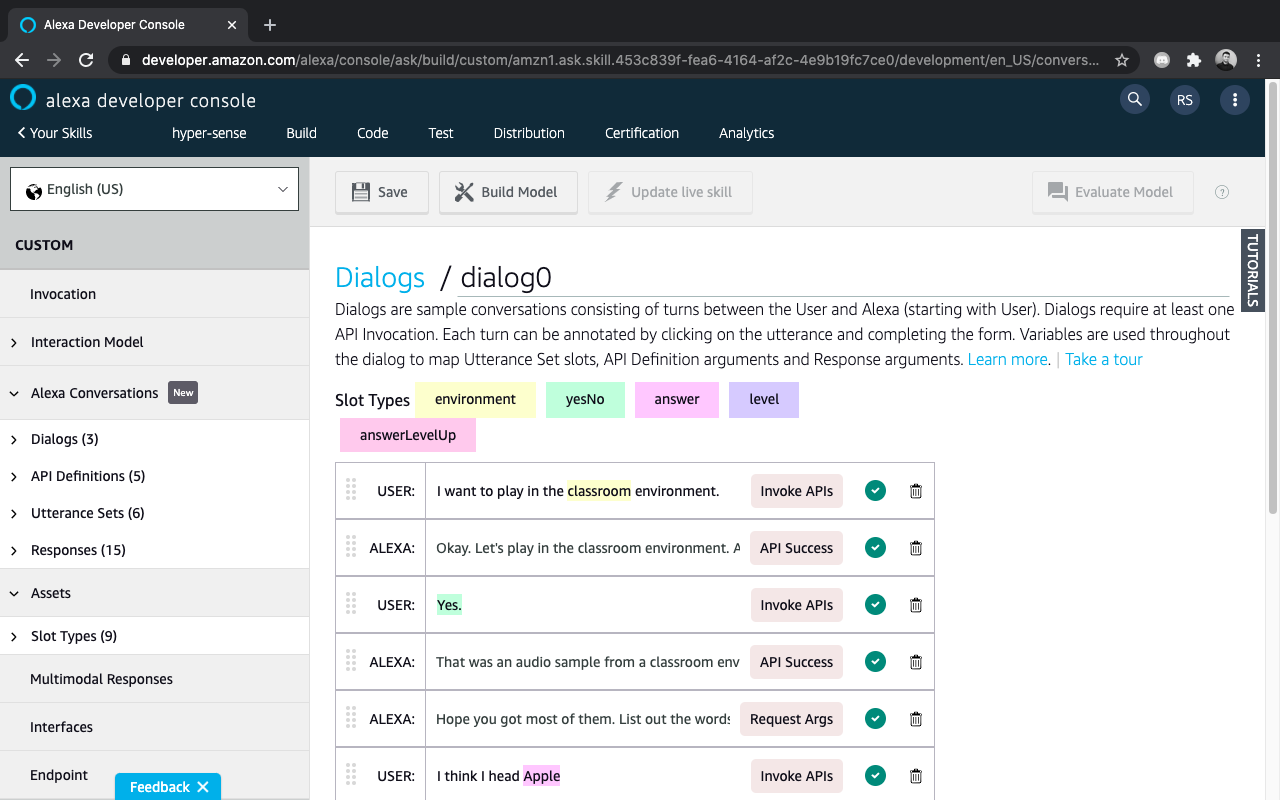Delete the 'I think I head Apple' turn

tap(915, 776)
